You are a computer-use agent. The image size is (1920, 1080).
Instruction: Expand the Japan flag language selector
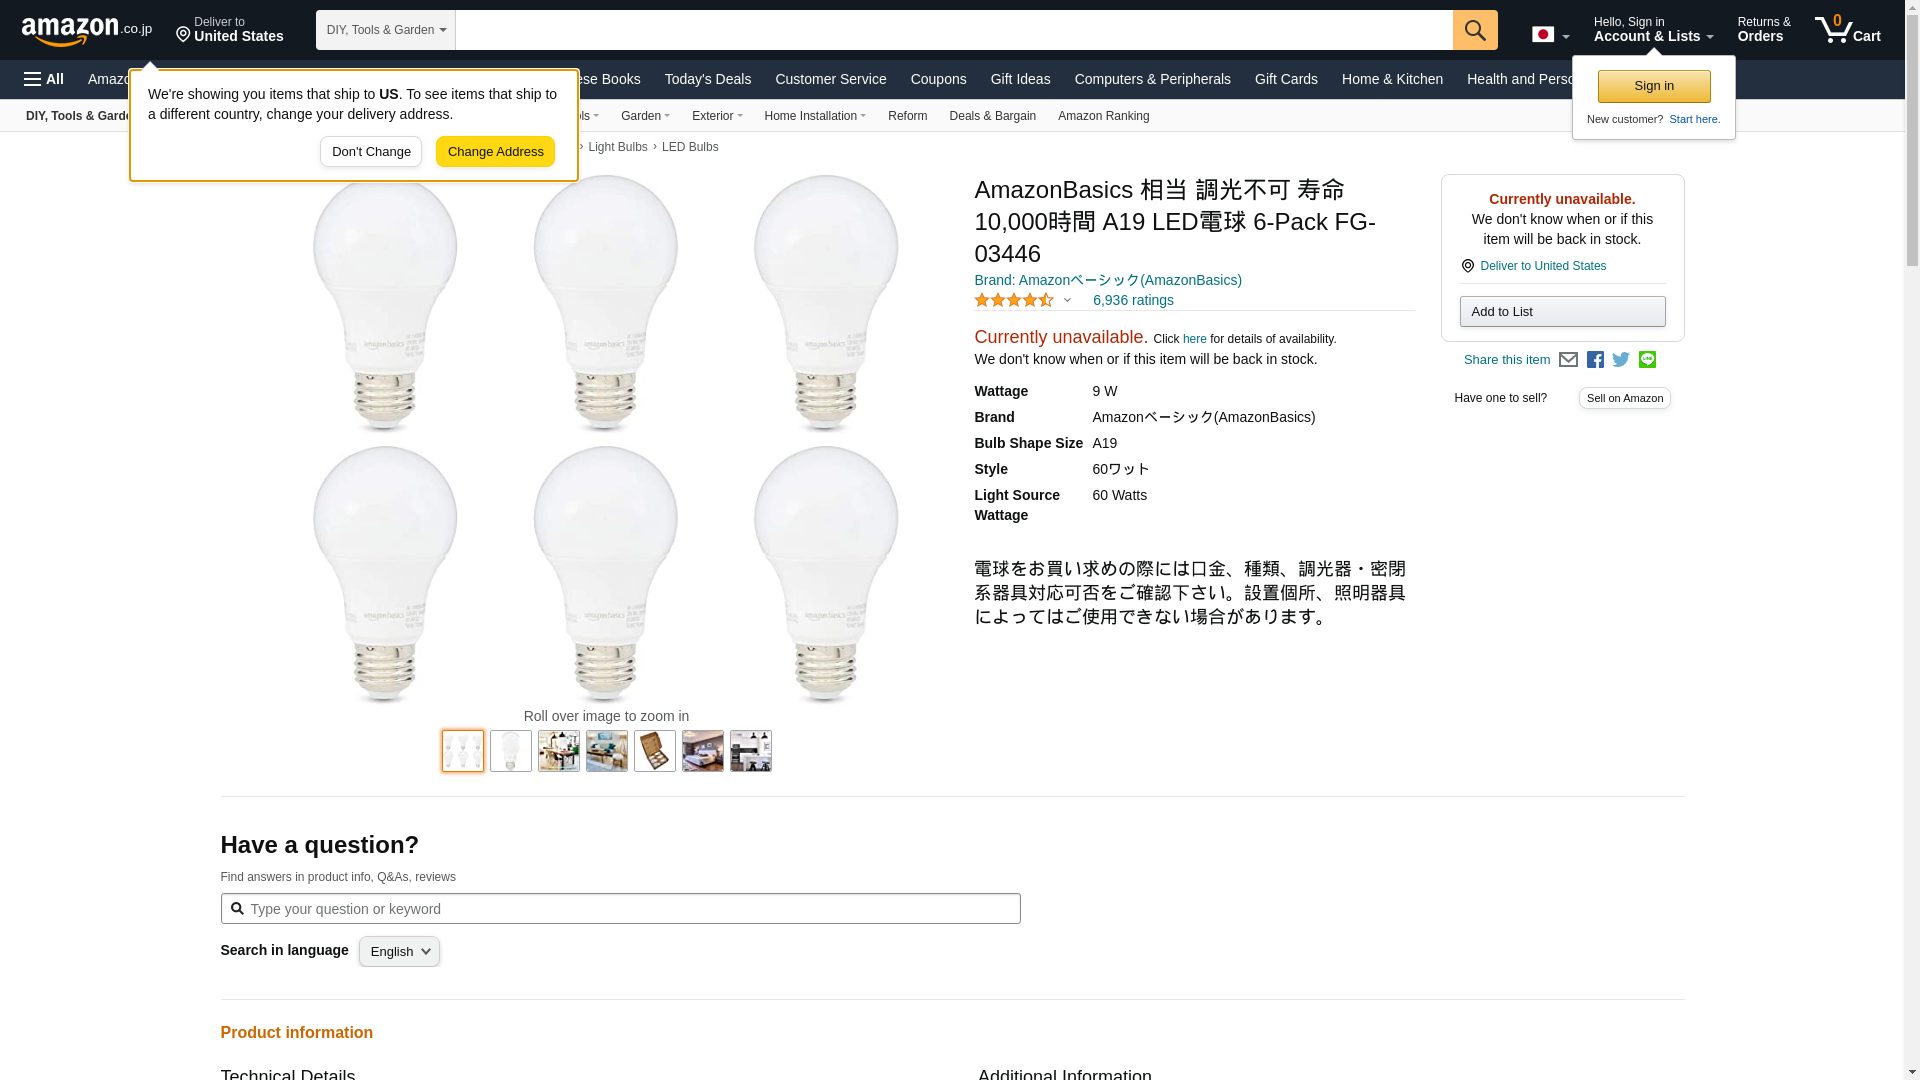tap(1550, 35)
